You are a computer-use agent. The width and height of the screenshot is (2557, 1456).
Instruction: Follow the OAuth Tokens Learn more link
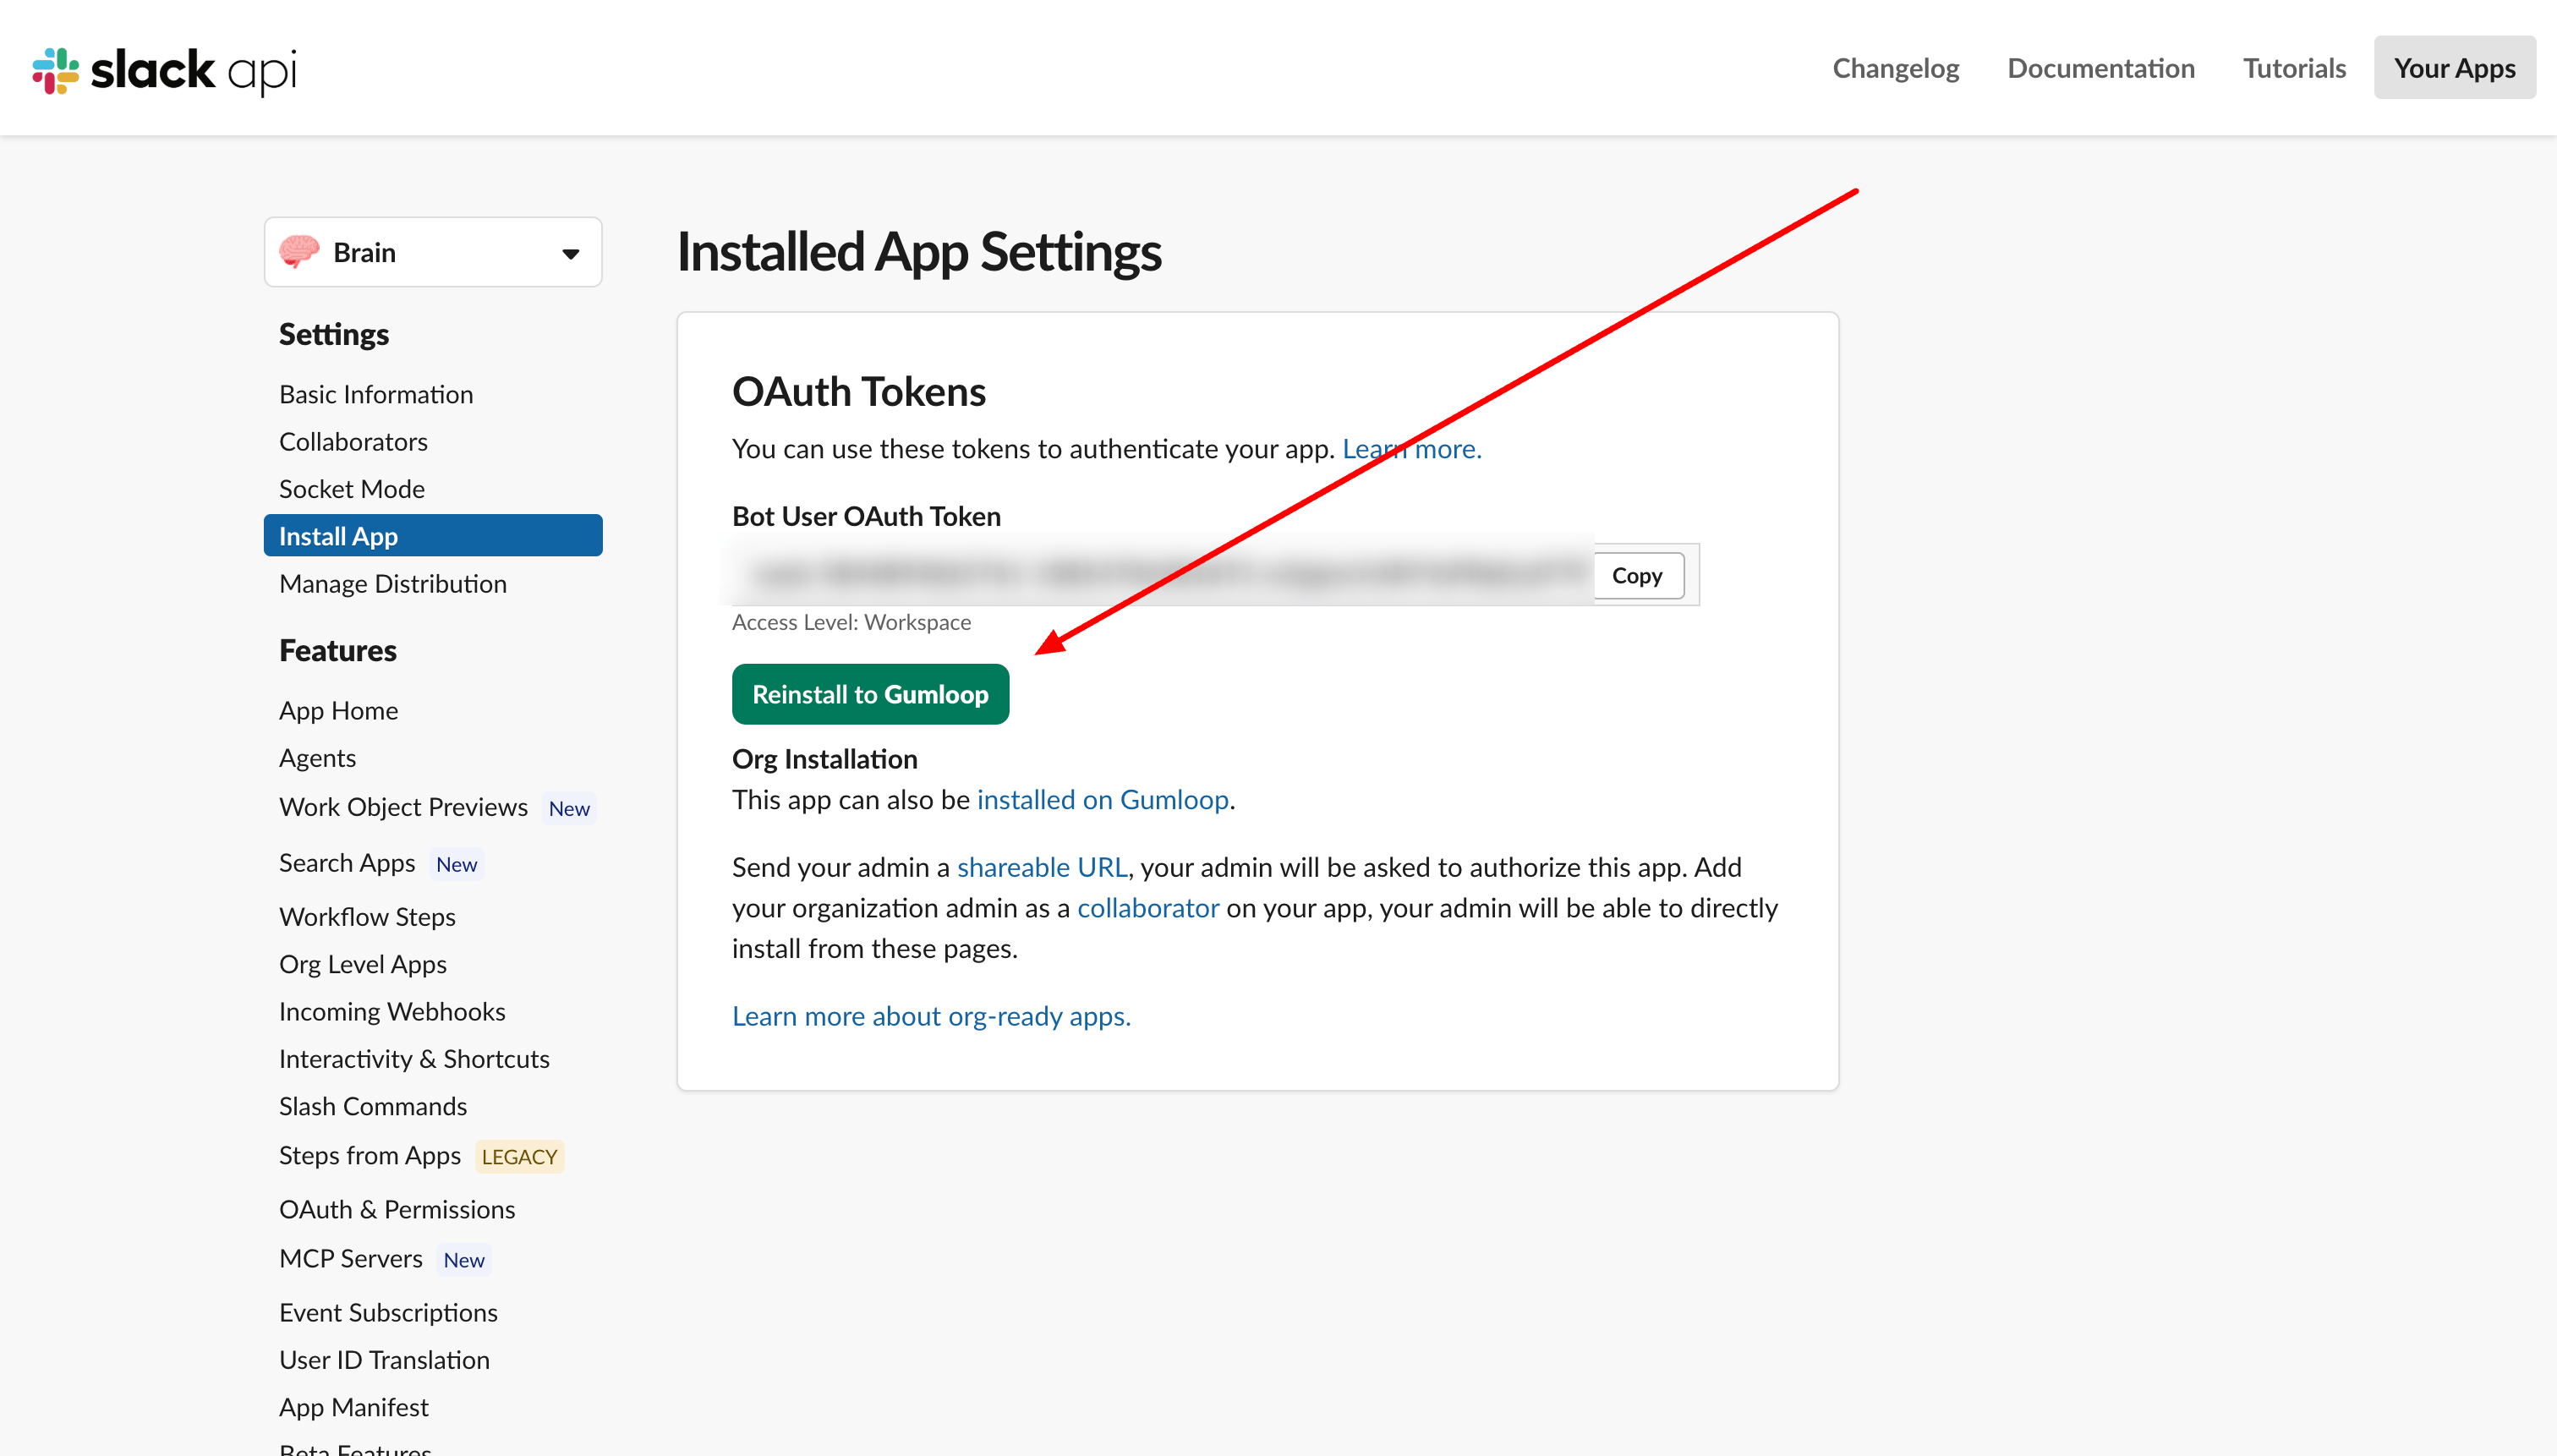pyautogui.click(x=1411, y=448)
